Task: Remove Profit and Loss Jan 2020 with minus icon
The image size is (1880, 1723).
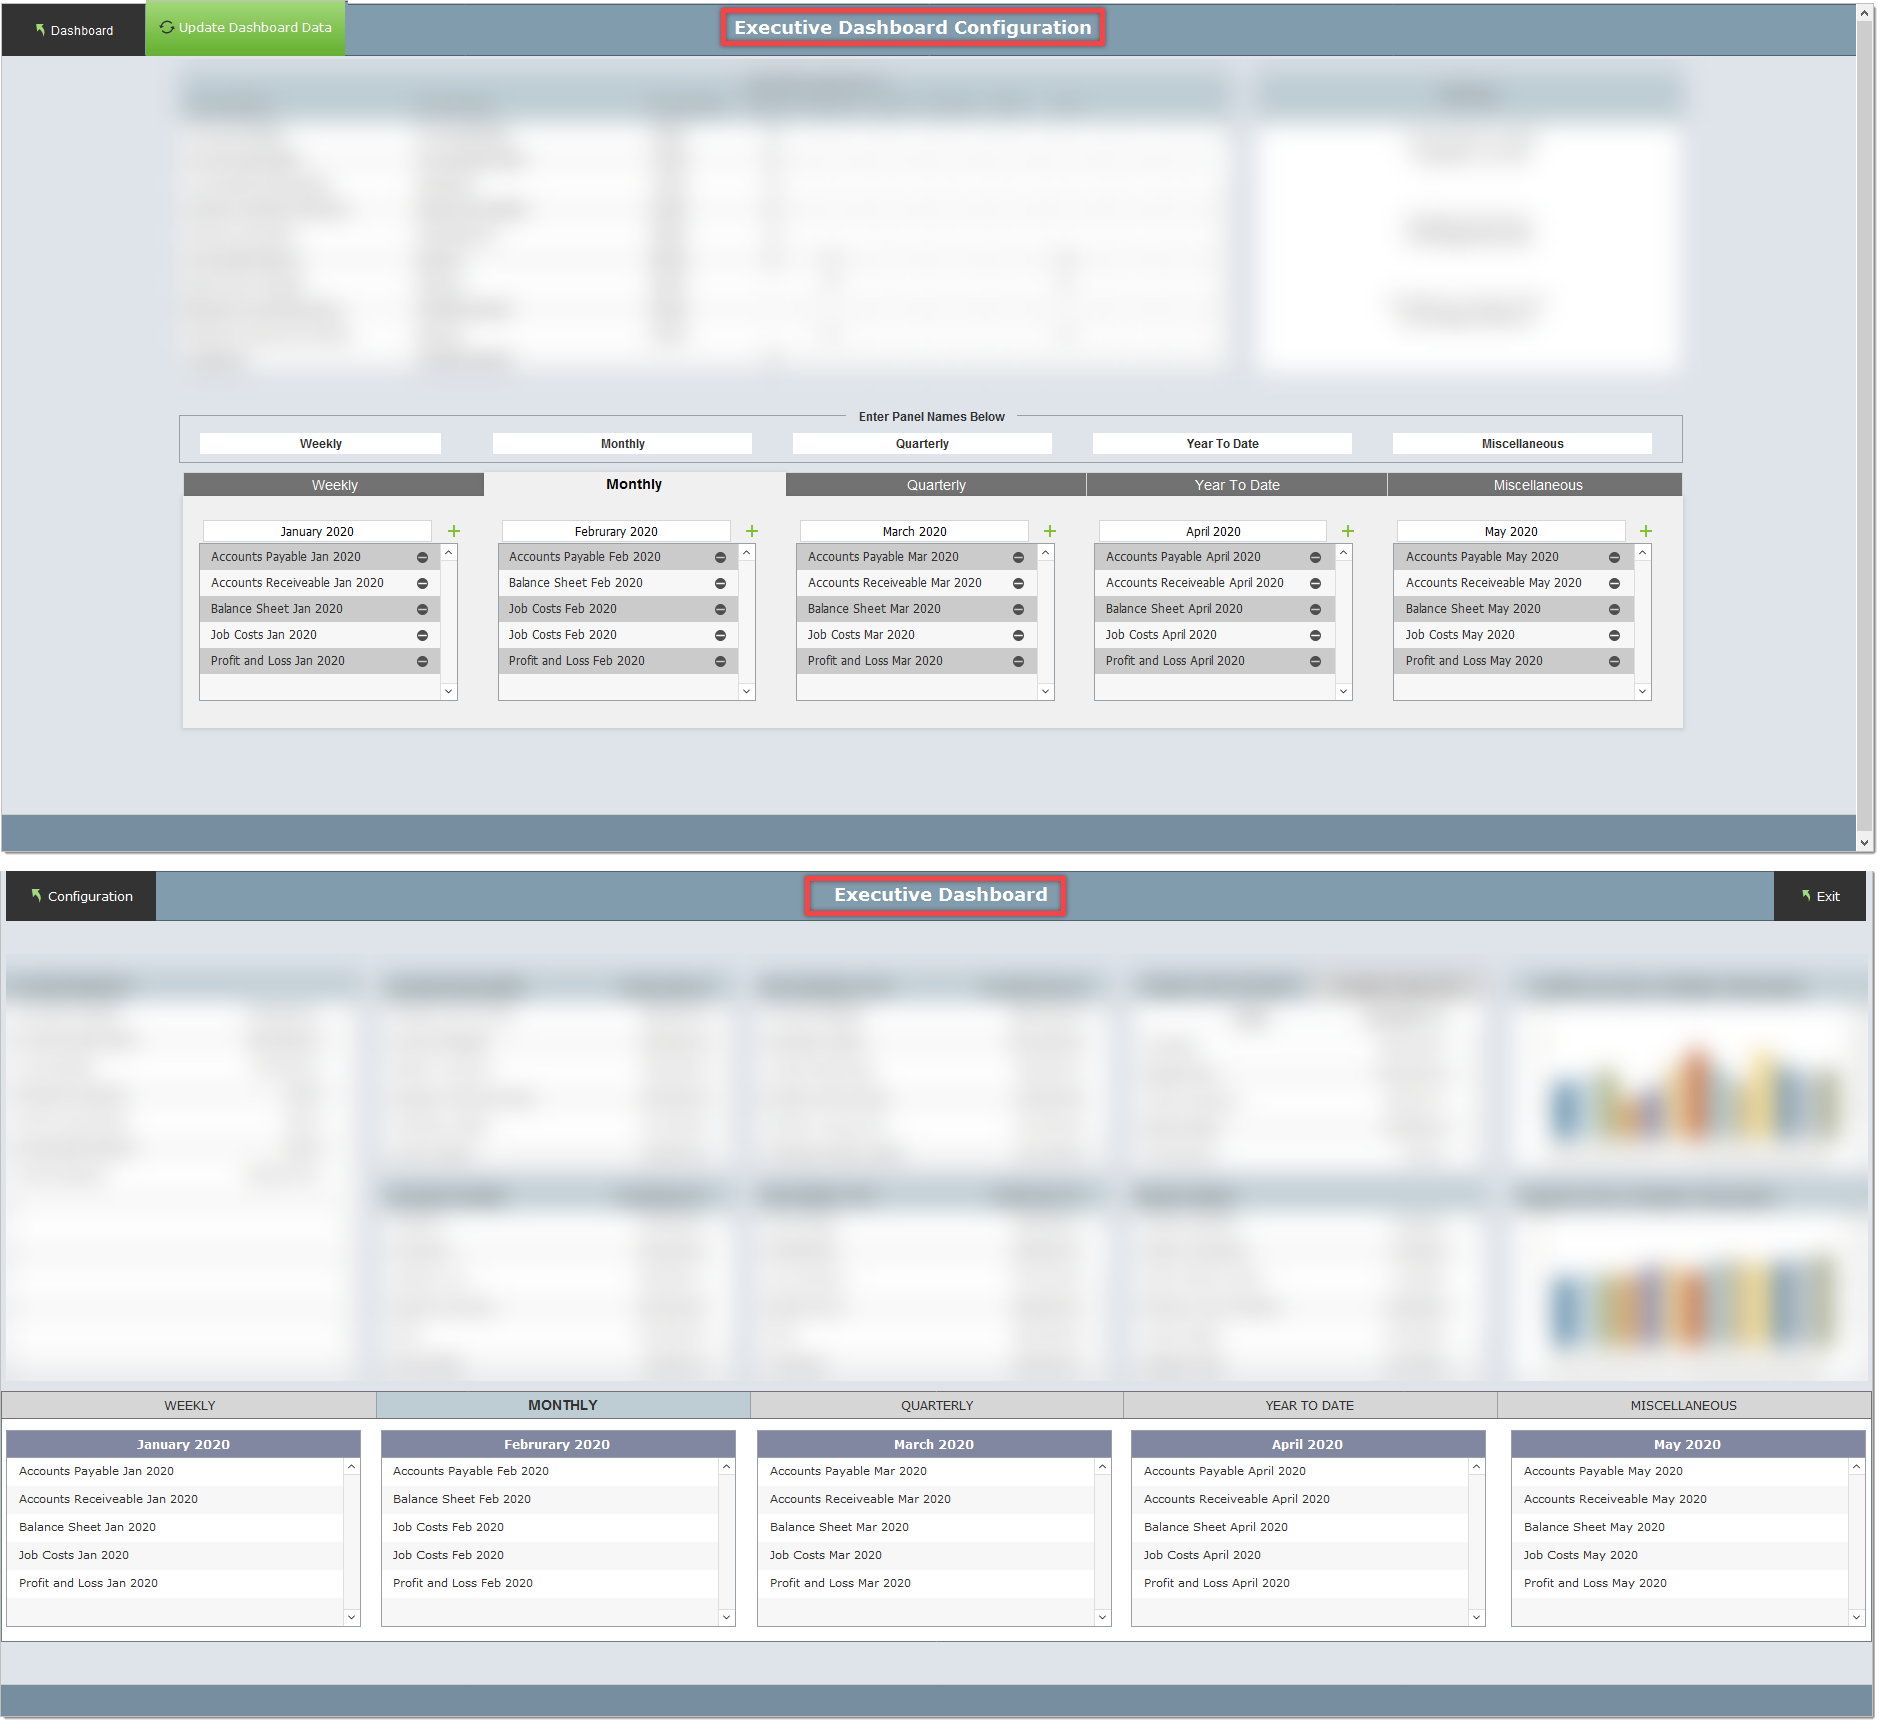Action: (x=422, y=661)
